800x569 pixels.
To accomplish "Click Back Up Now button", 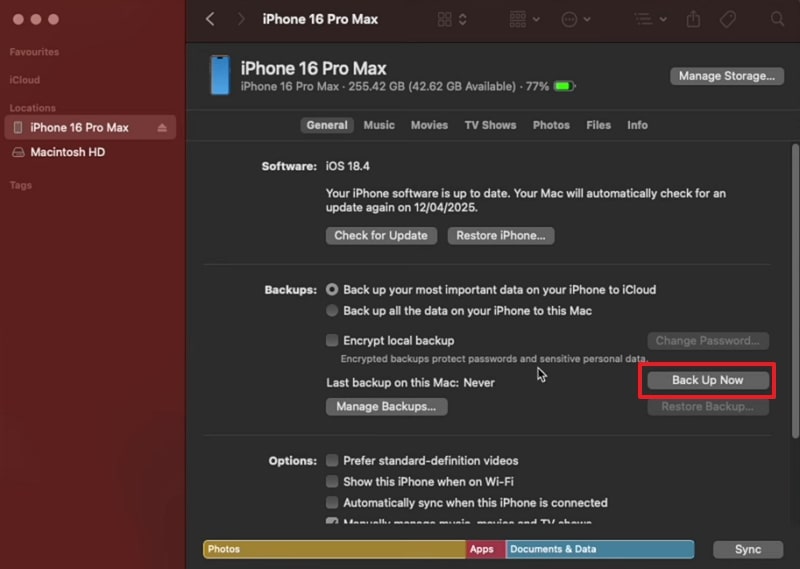I will [x=708, y=380].
